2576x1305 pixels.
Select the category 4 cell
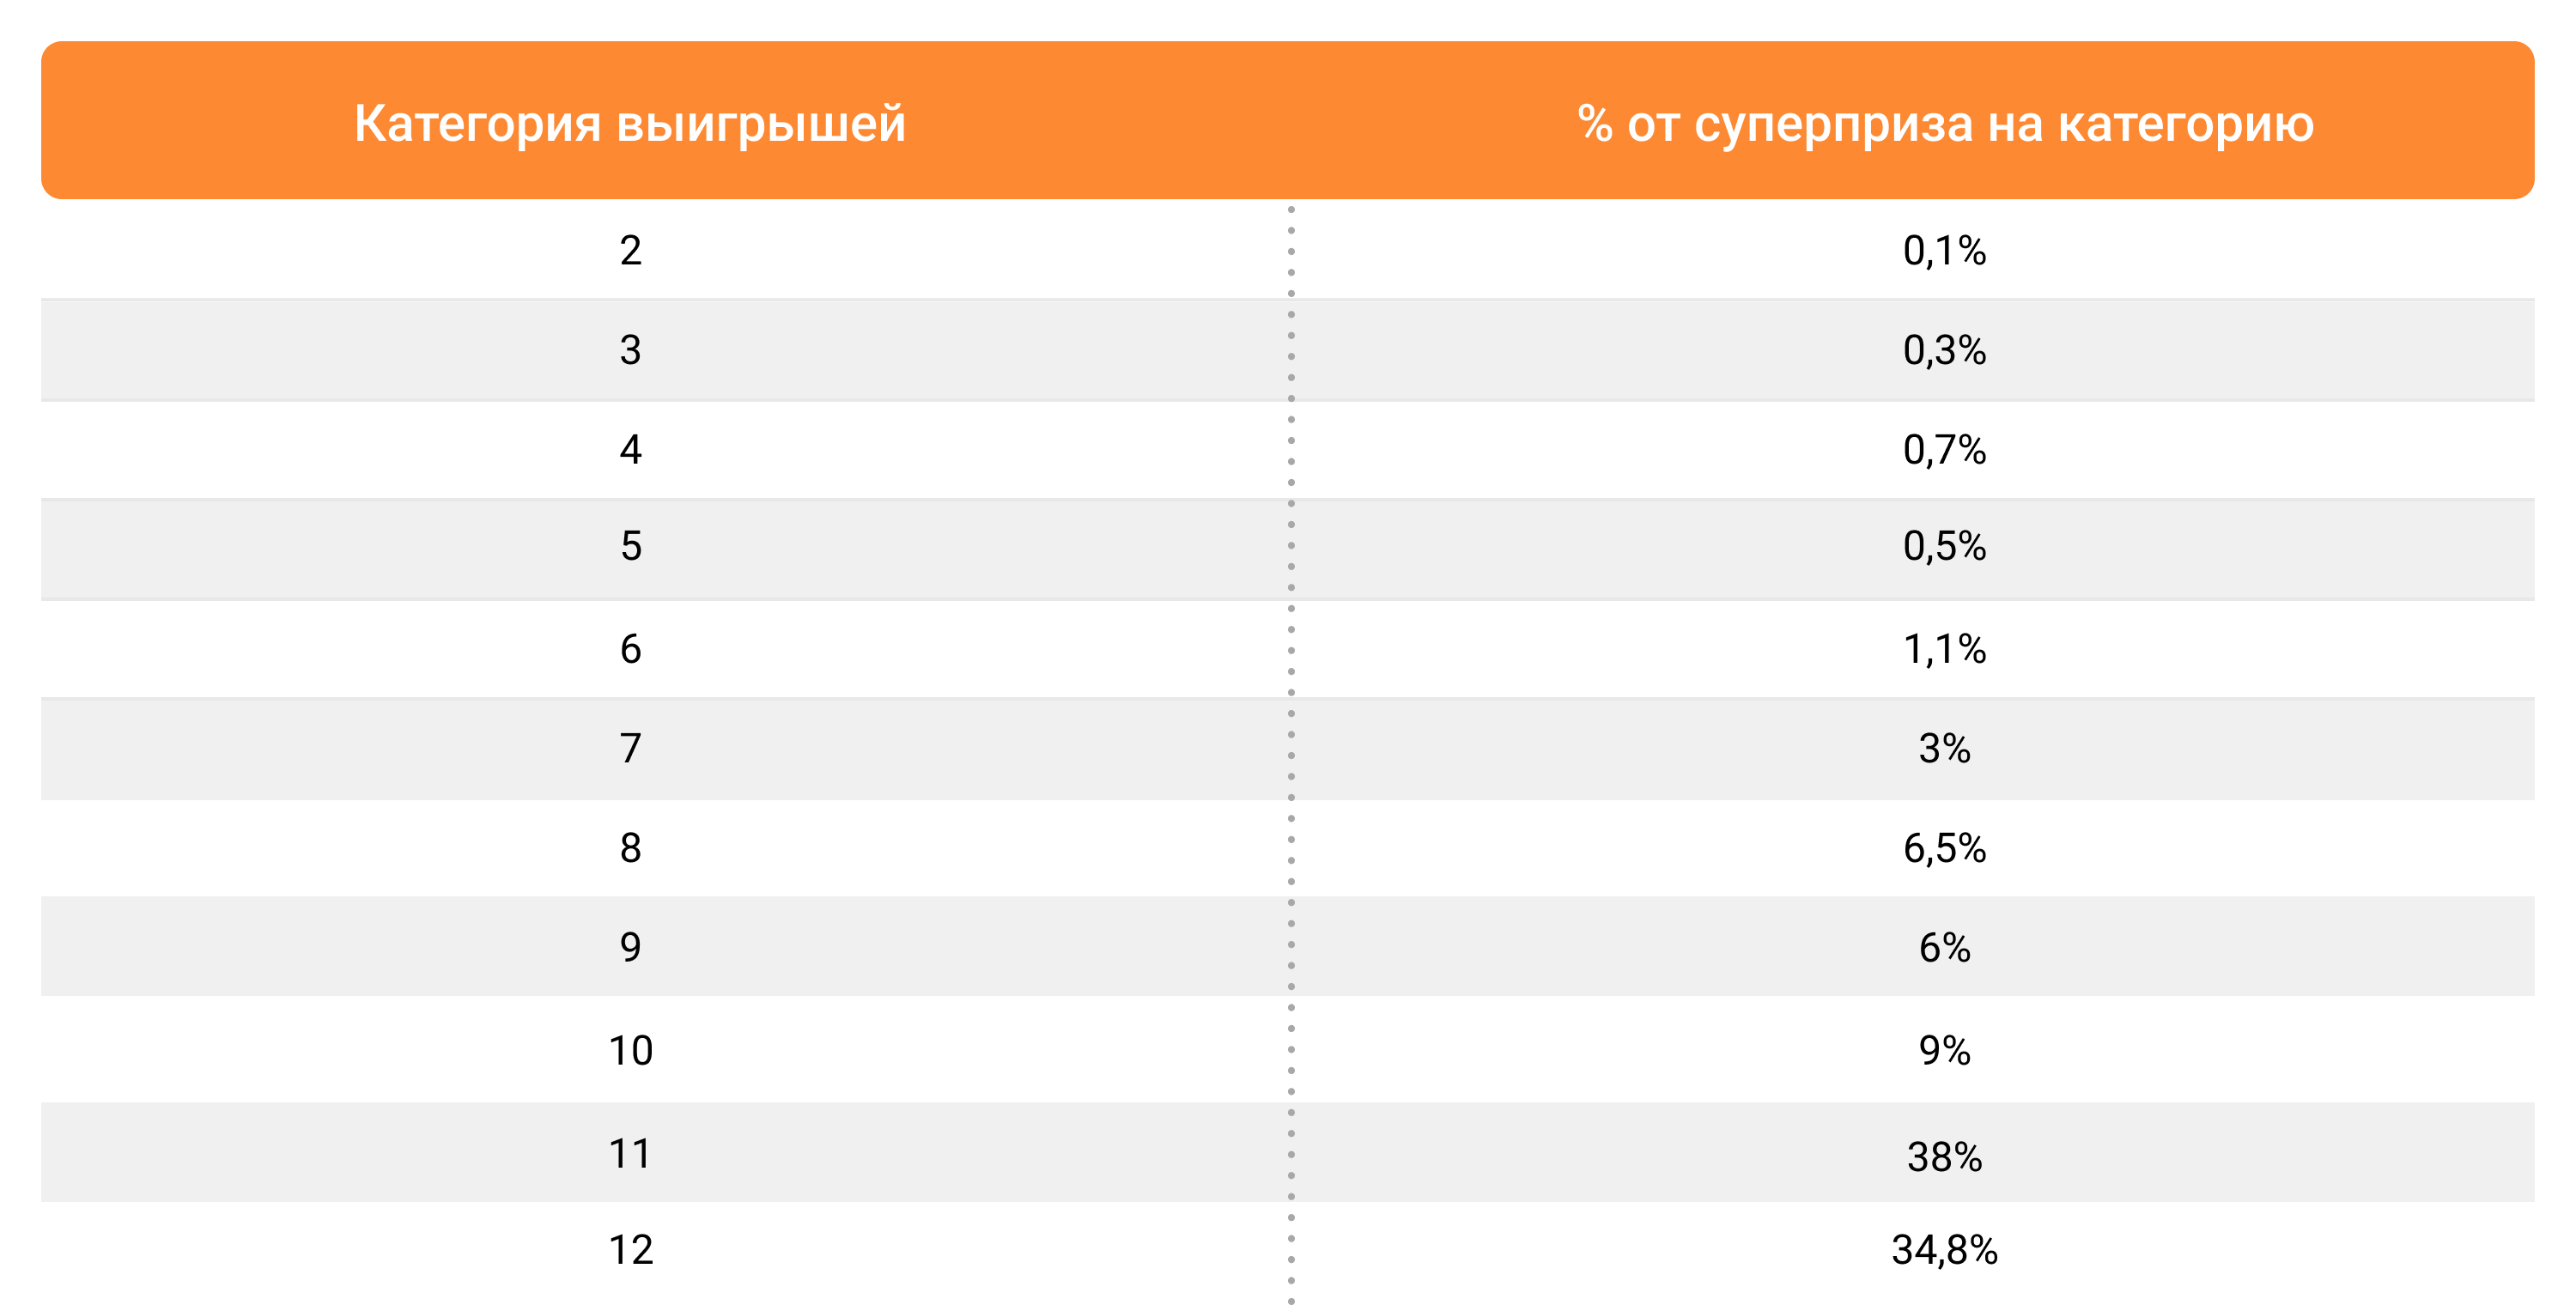click(x=630, y=450)
